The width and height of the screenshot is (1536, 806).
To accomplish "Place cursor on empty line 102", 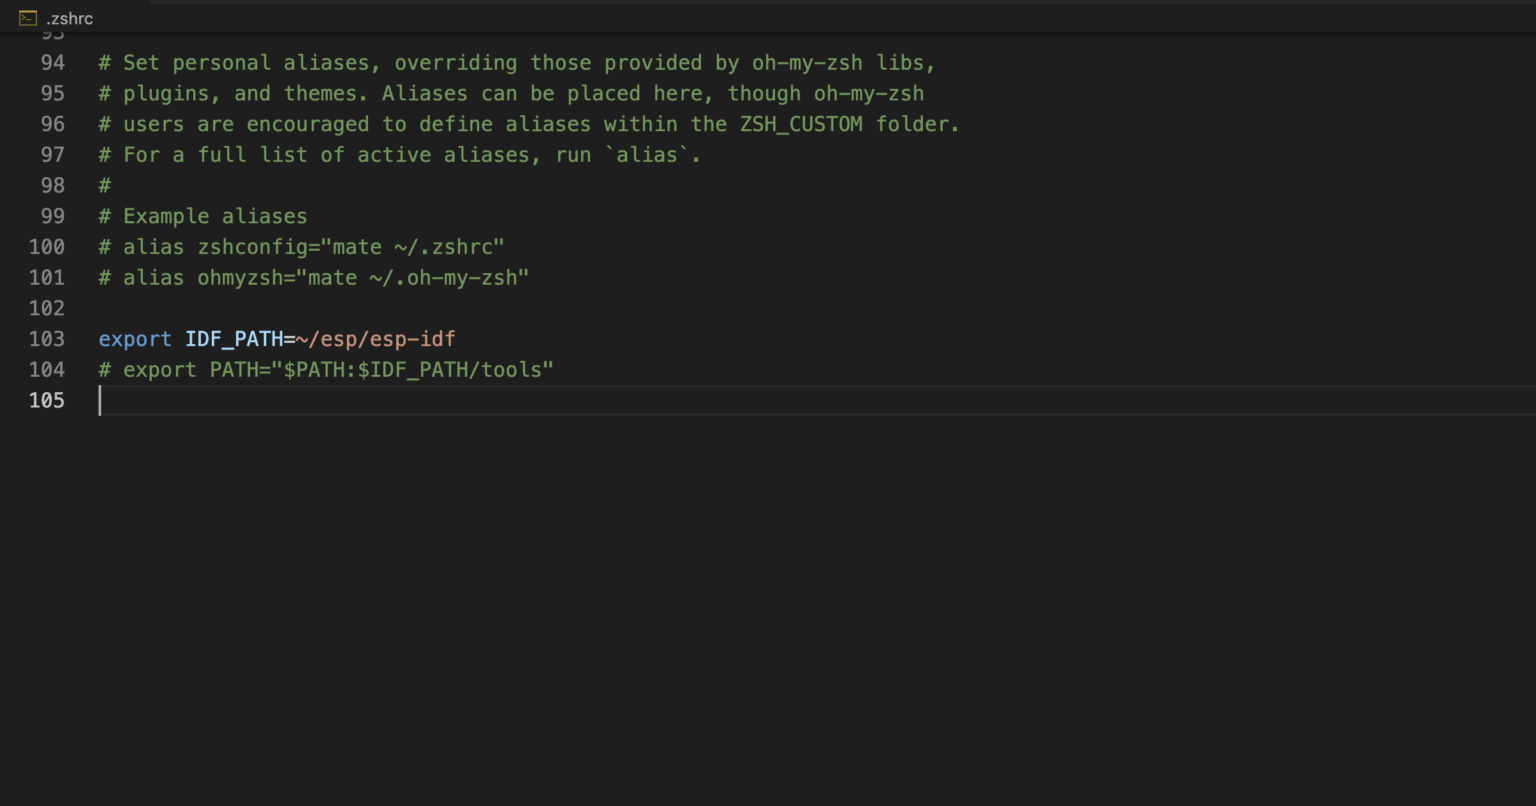I will coord(300,308).
